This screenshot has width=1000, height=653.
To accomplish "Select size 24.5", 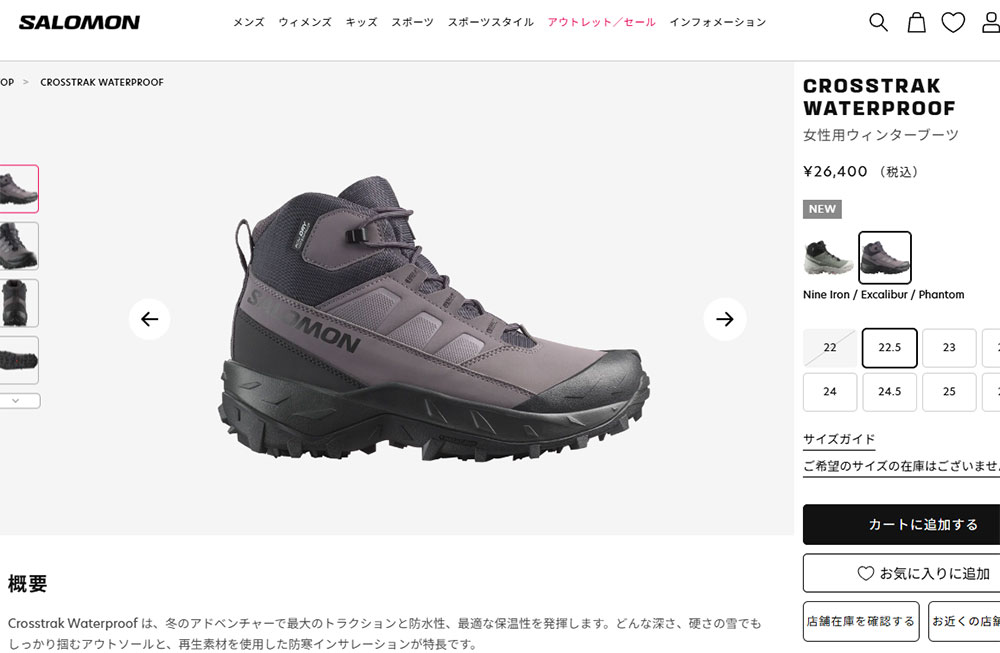I will point(889,392).
